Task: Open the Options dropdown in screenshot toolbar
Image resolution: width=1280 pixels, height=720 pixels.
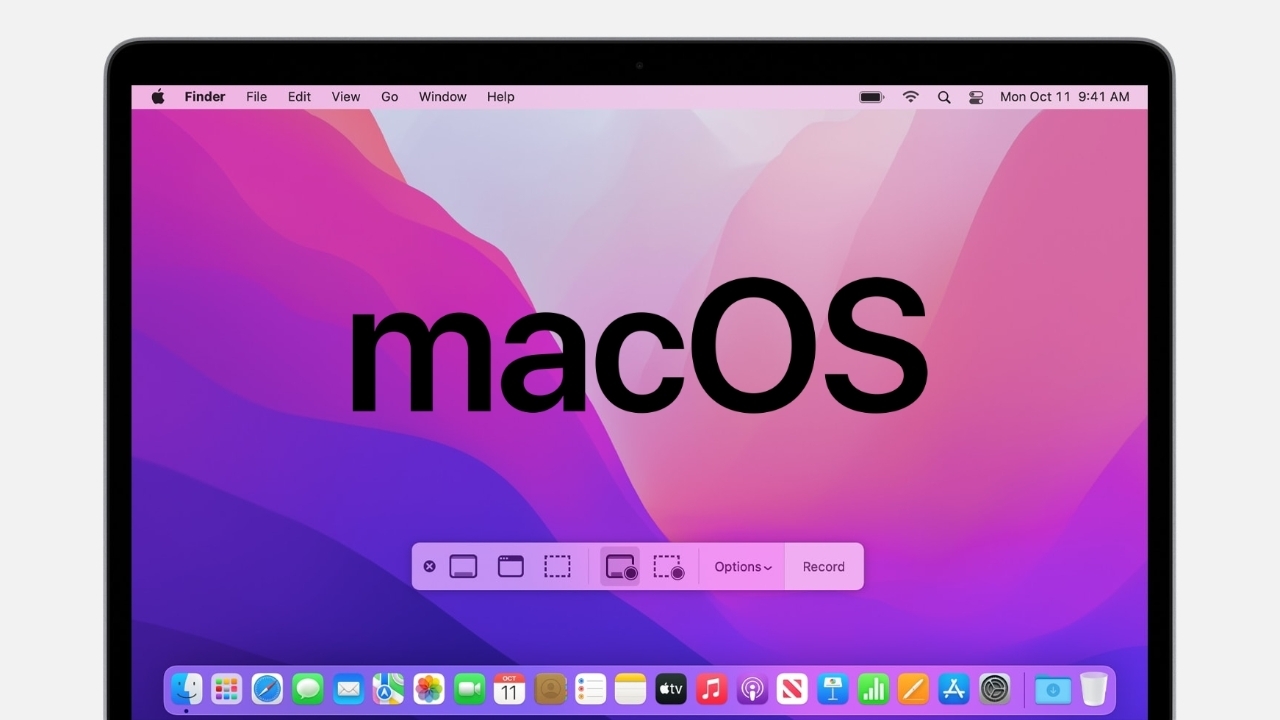Action: coord(742,567)
